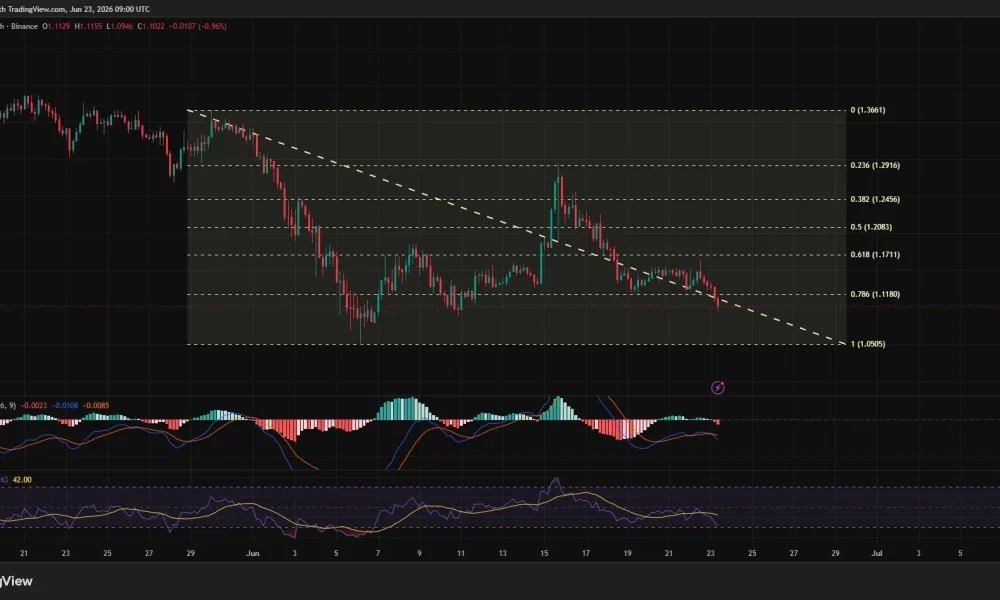Screen dimensions: 1000x600
Task: Select the '0.236 (1.2916)' Fibonacci label
Action: coord(875,165)
